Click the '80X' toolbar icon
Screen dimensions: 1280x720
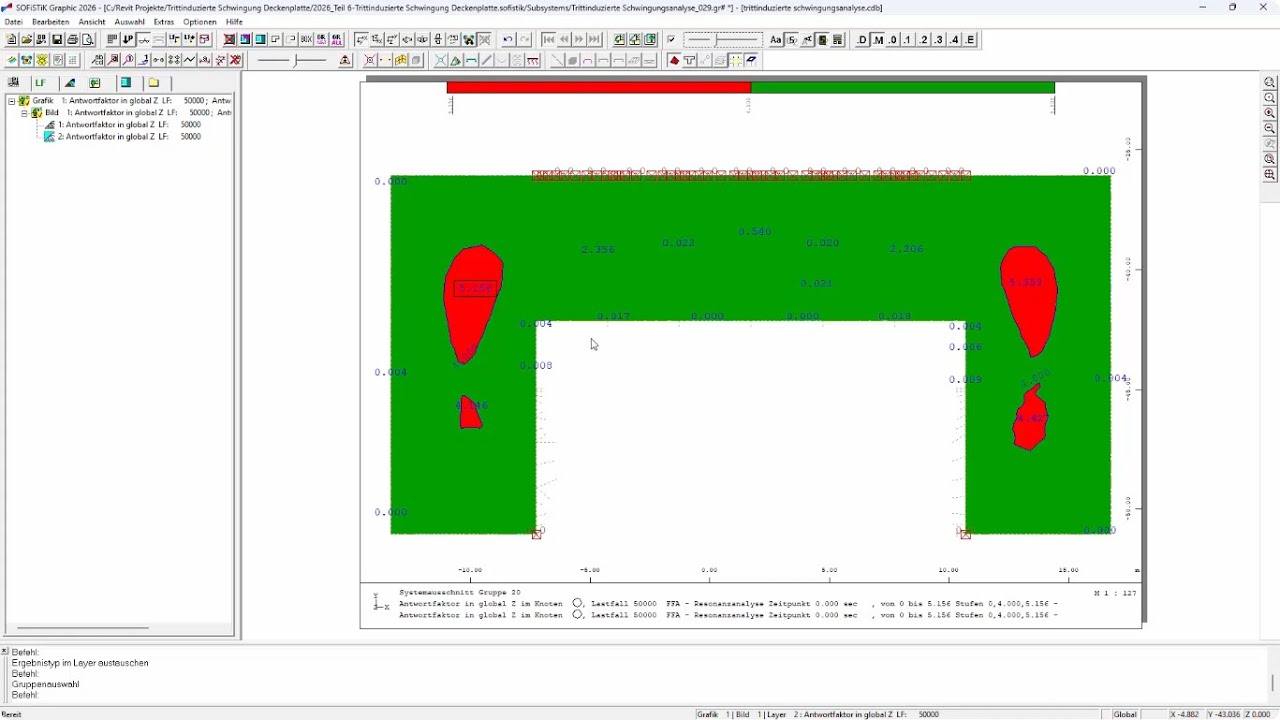pyautogui.click(x=306, y=40)
